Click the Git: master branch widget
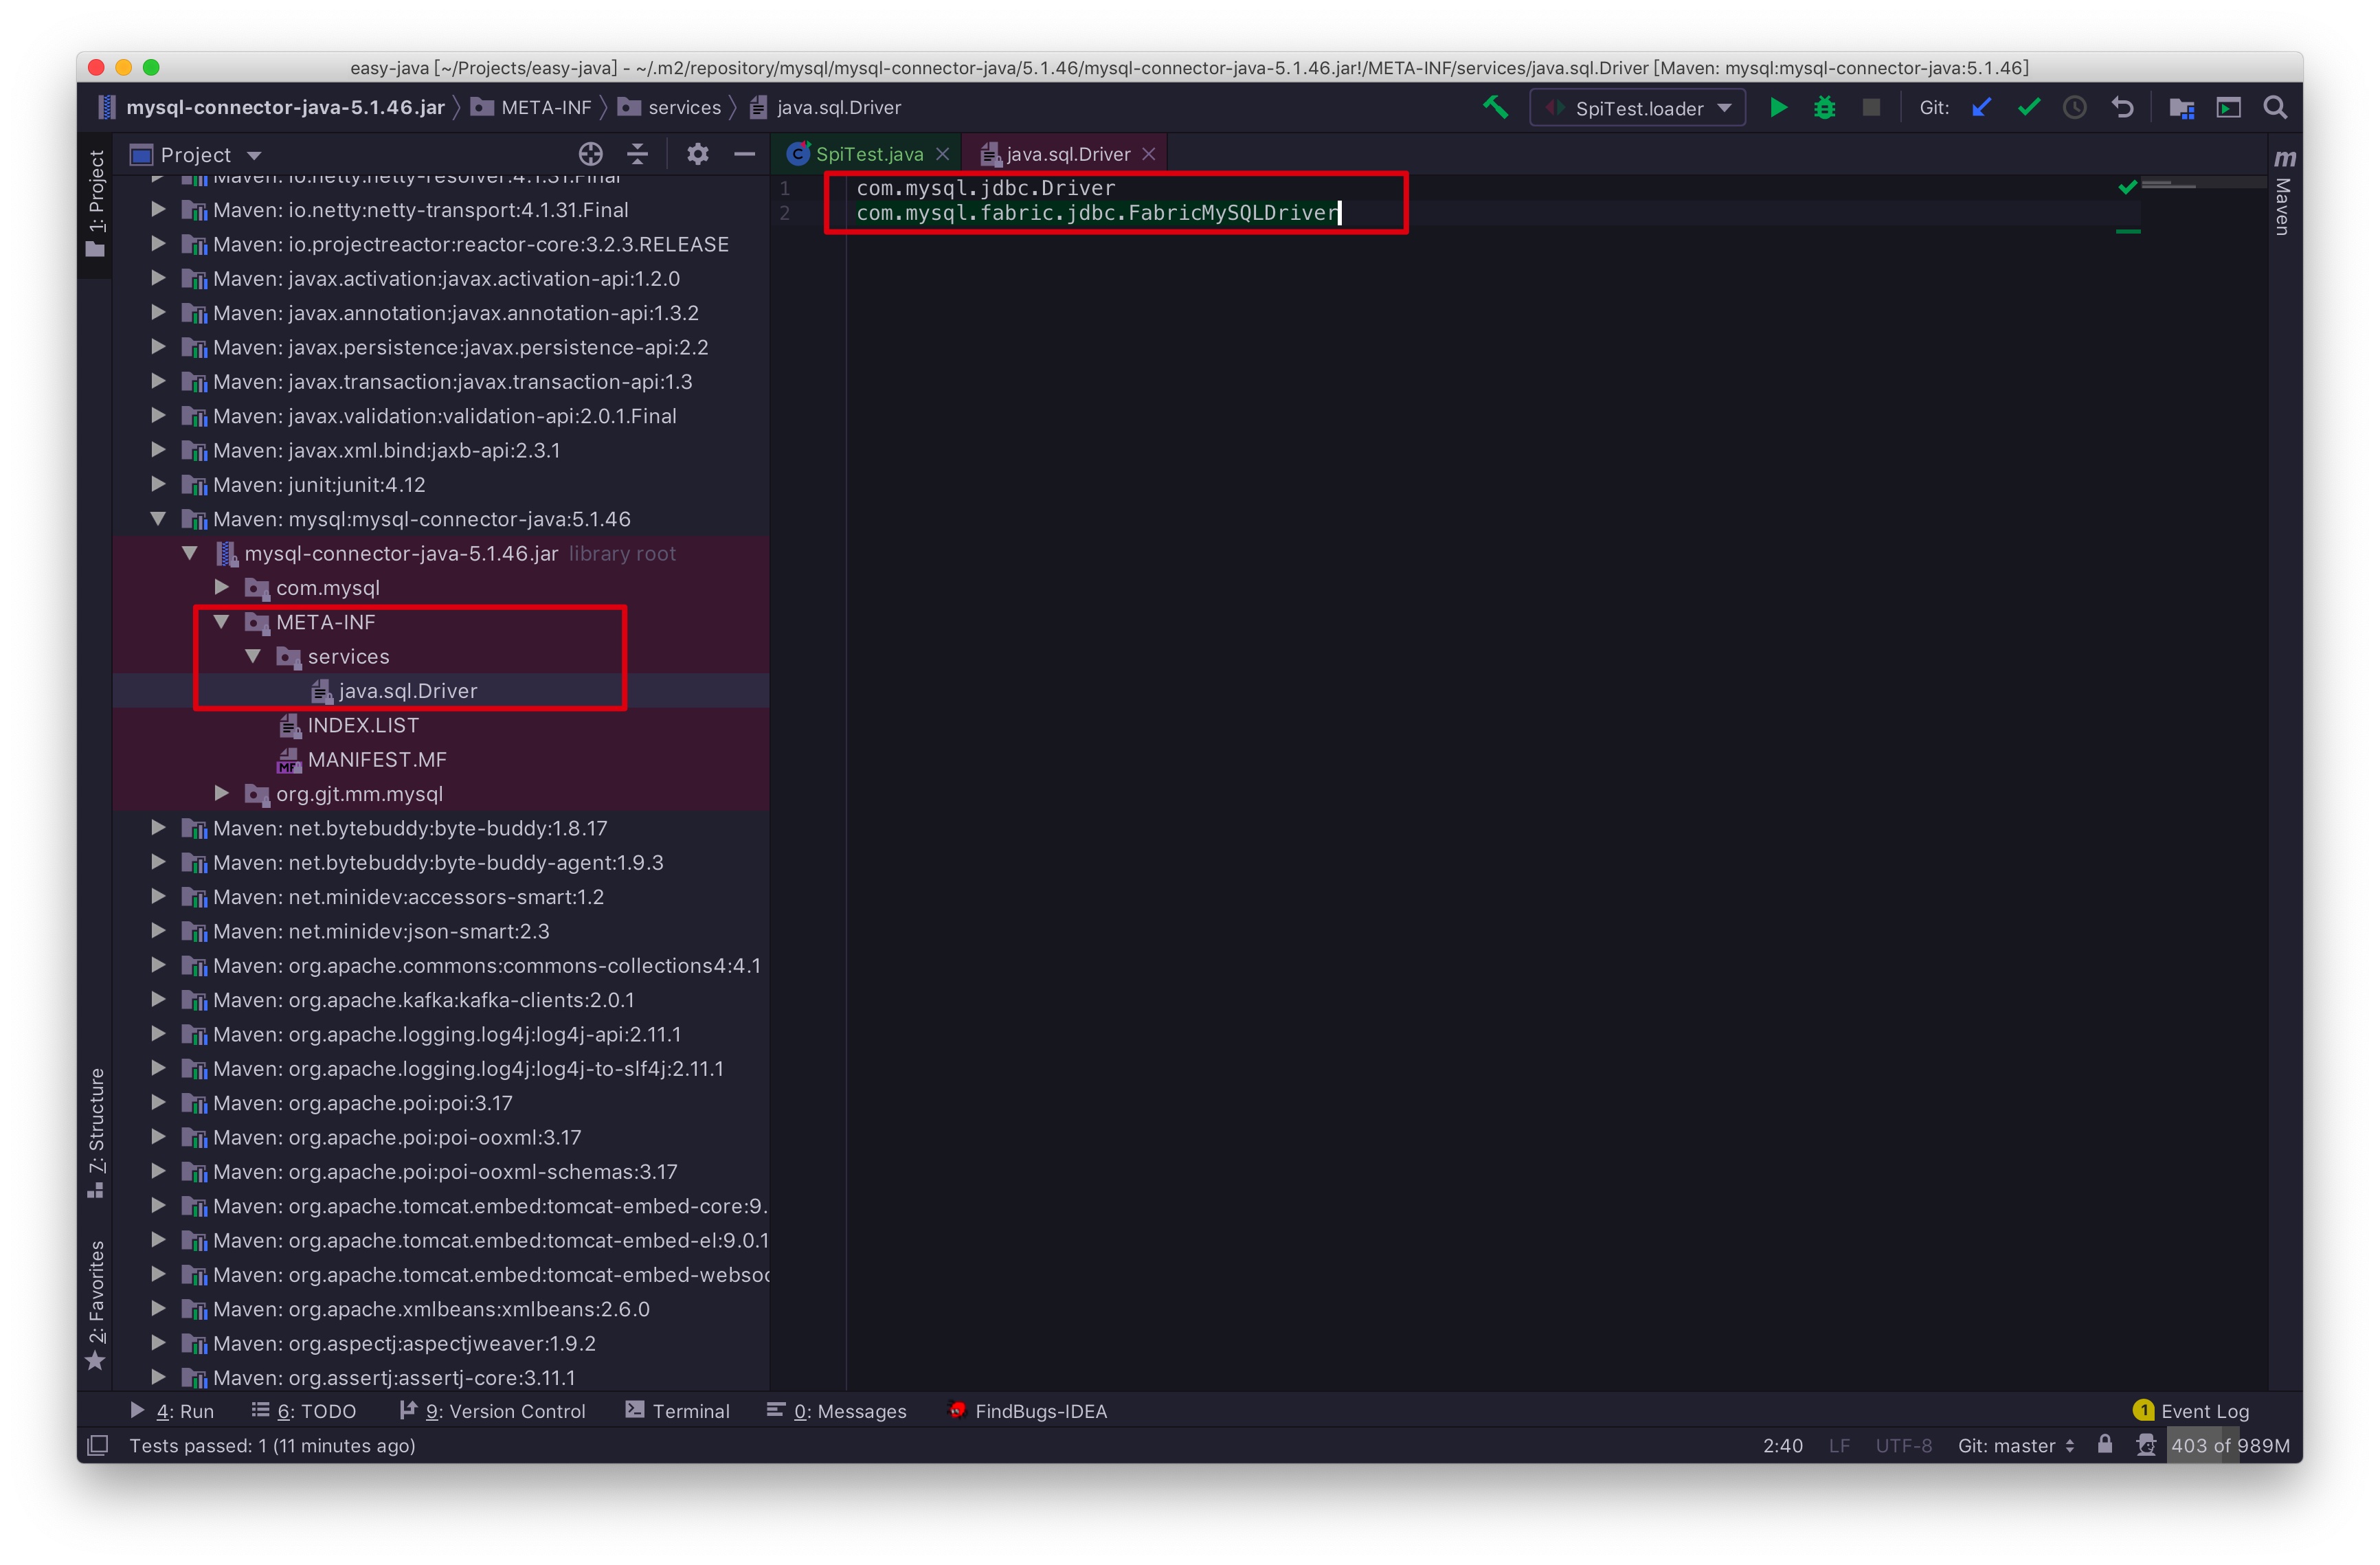 (2015, 1445)
